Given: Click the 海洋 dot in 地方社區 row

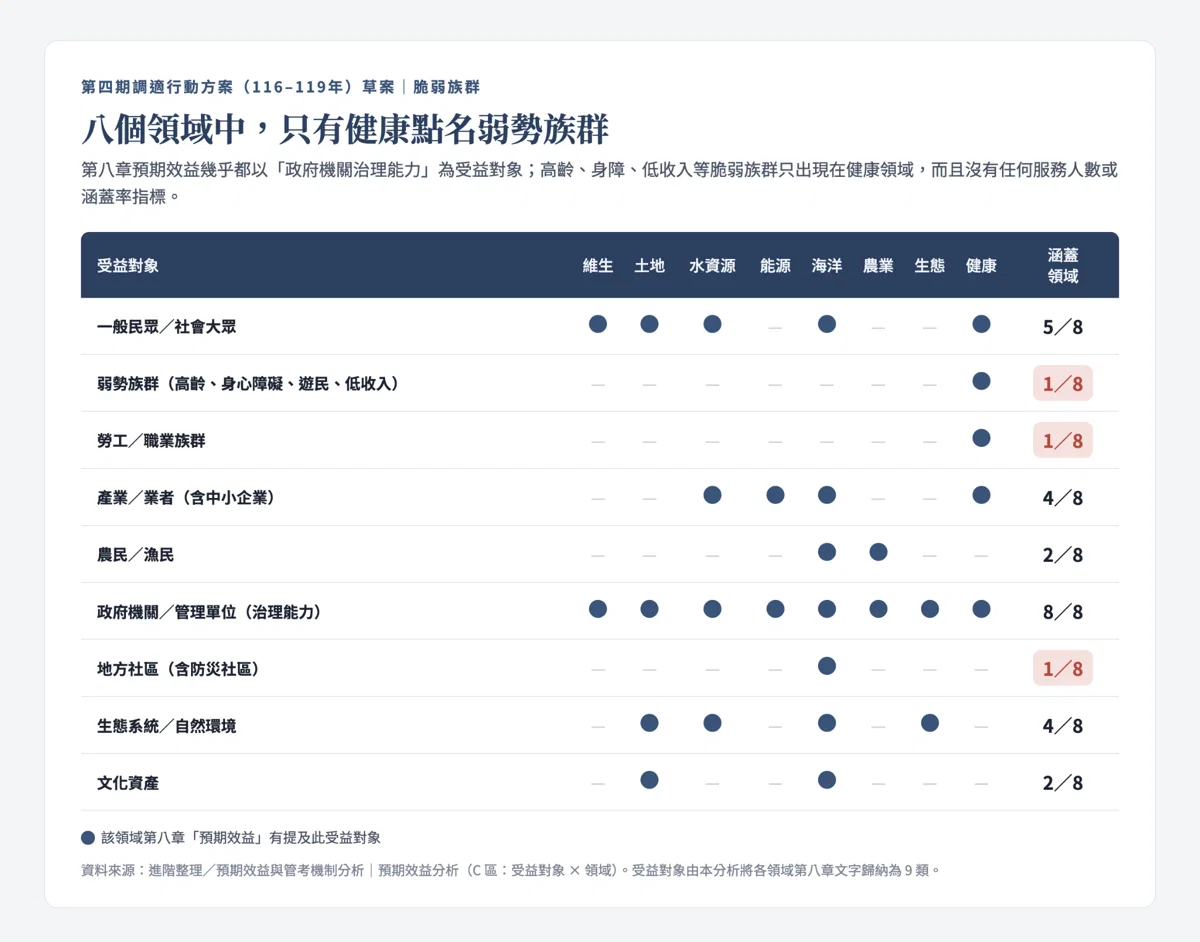Looking at the screenshot, I should (827, 666).
